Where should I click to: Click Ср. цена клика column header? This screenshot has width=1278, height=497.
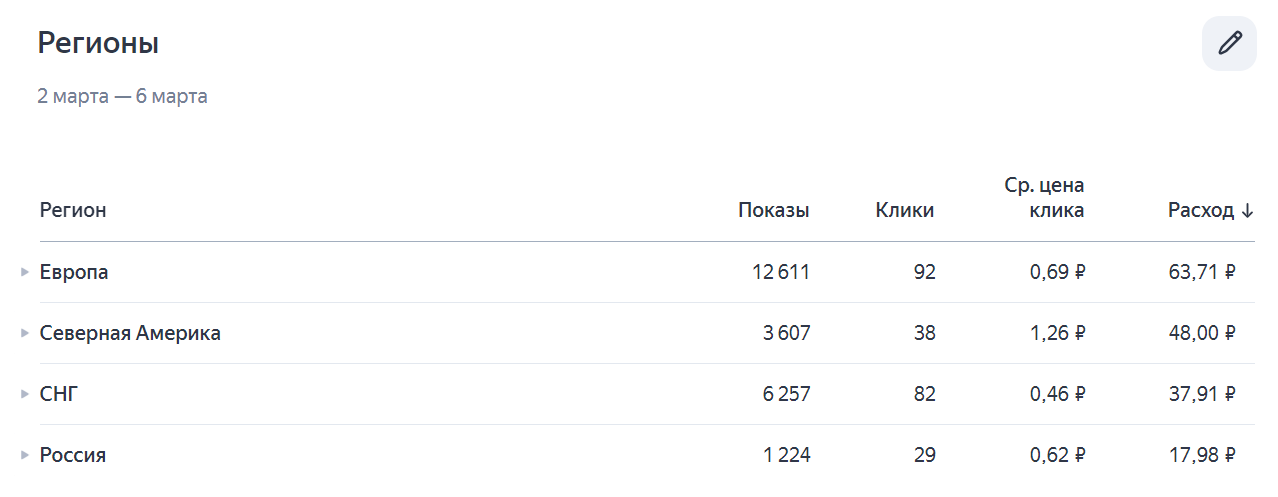[x=1043, y=198]
